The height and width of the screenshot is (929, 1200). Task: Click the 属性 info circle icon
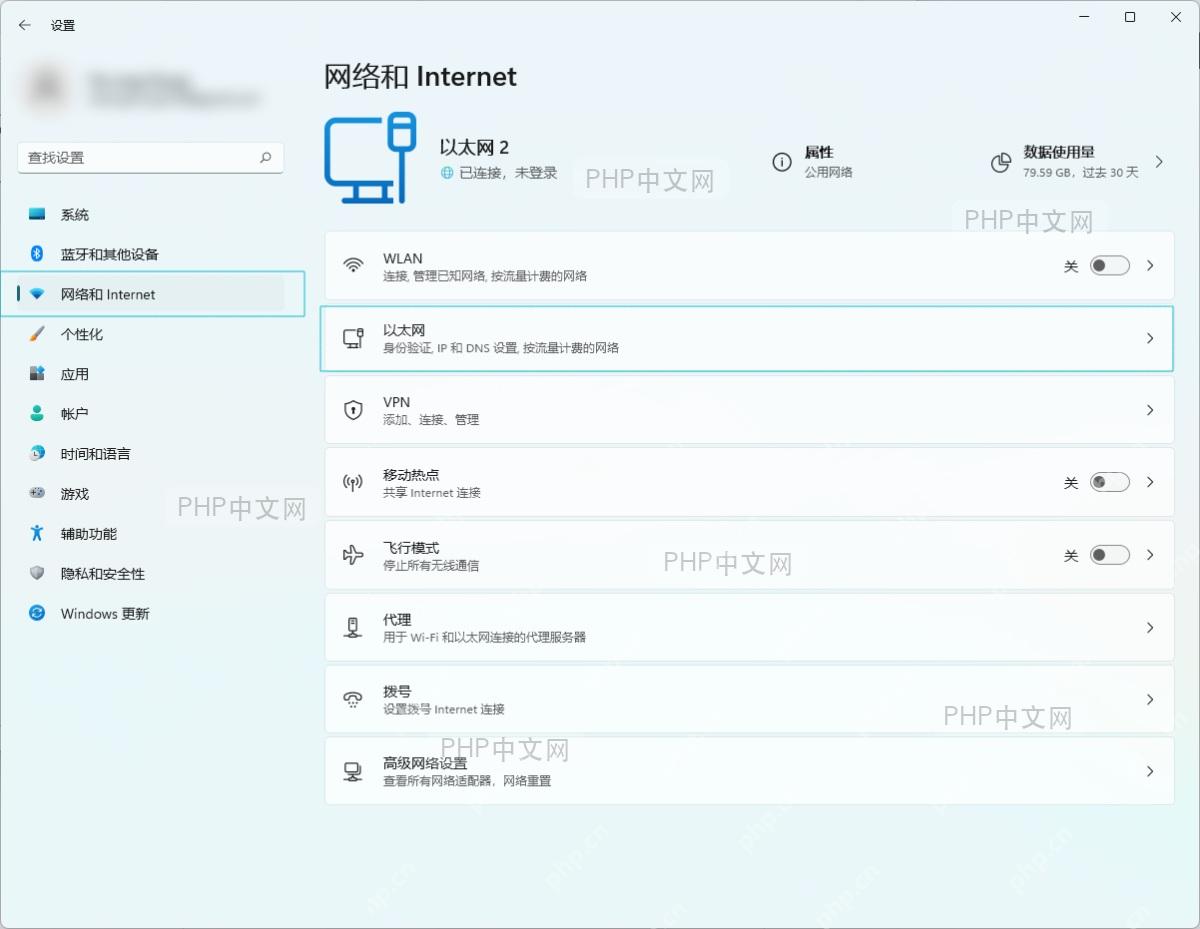point(782,162)
